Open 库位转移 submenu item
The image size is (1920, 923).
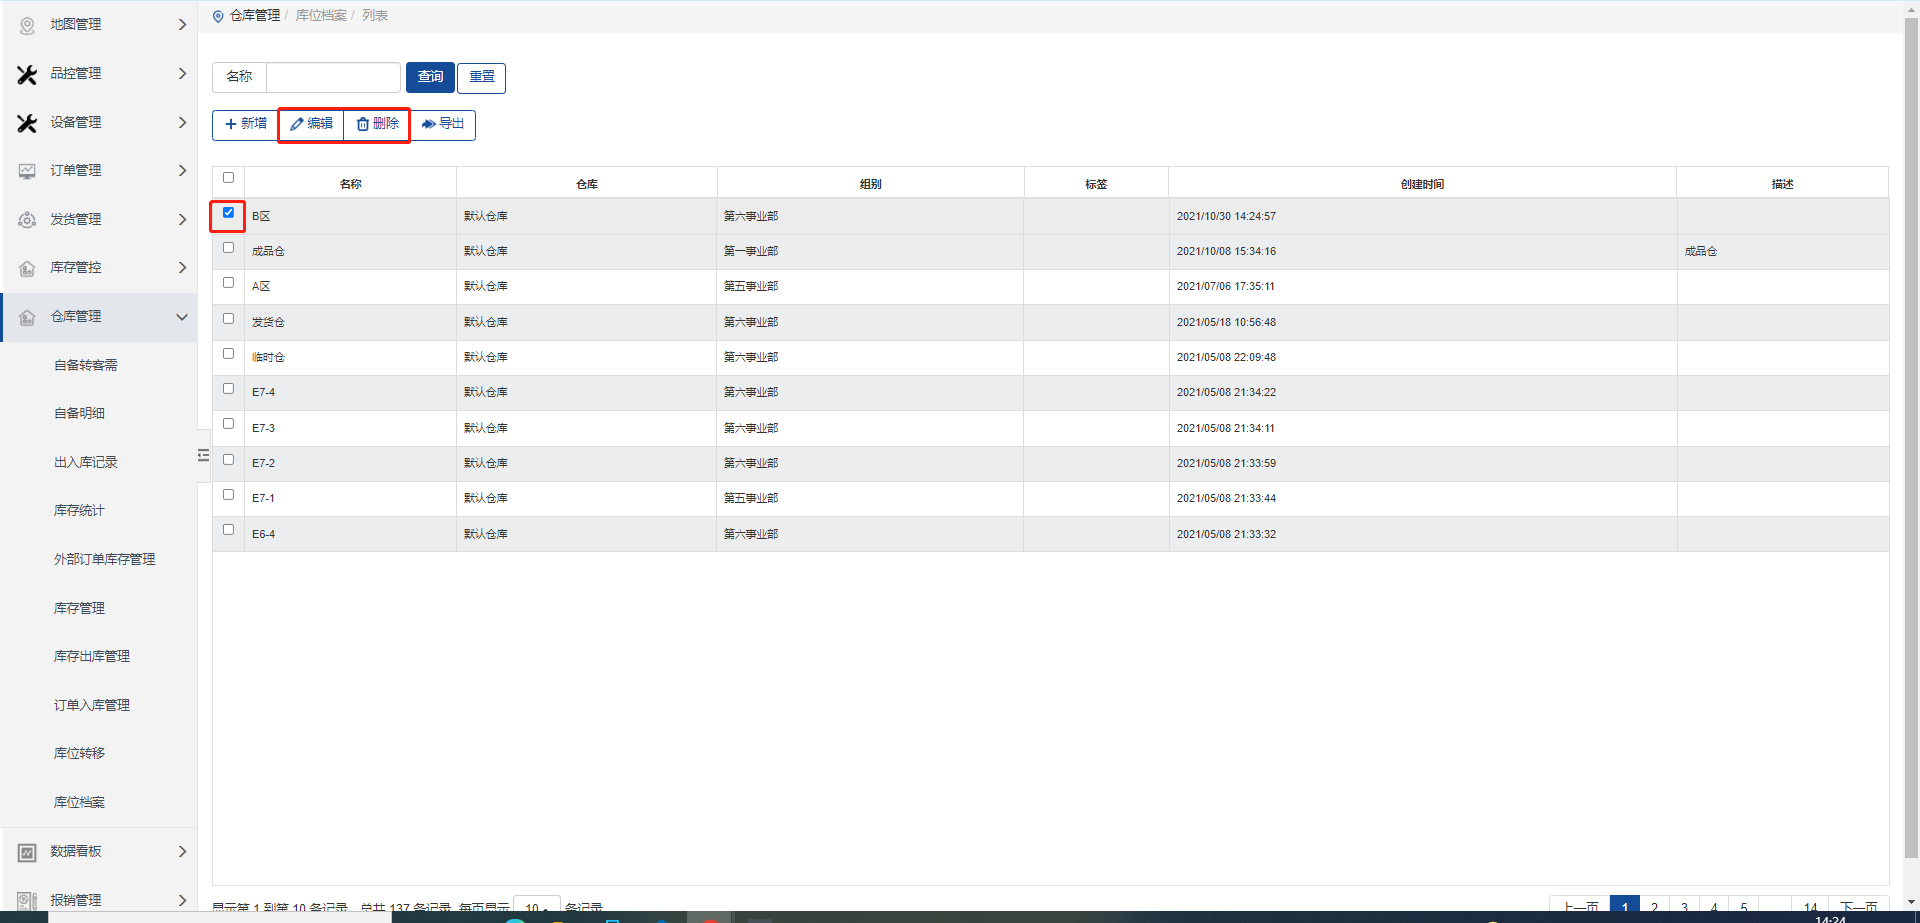tap(79, 753)
